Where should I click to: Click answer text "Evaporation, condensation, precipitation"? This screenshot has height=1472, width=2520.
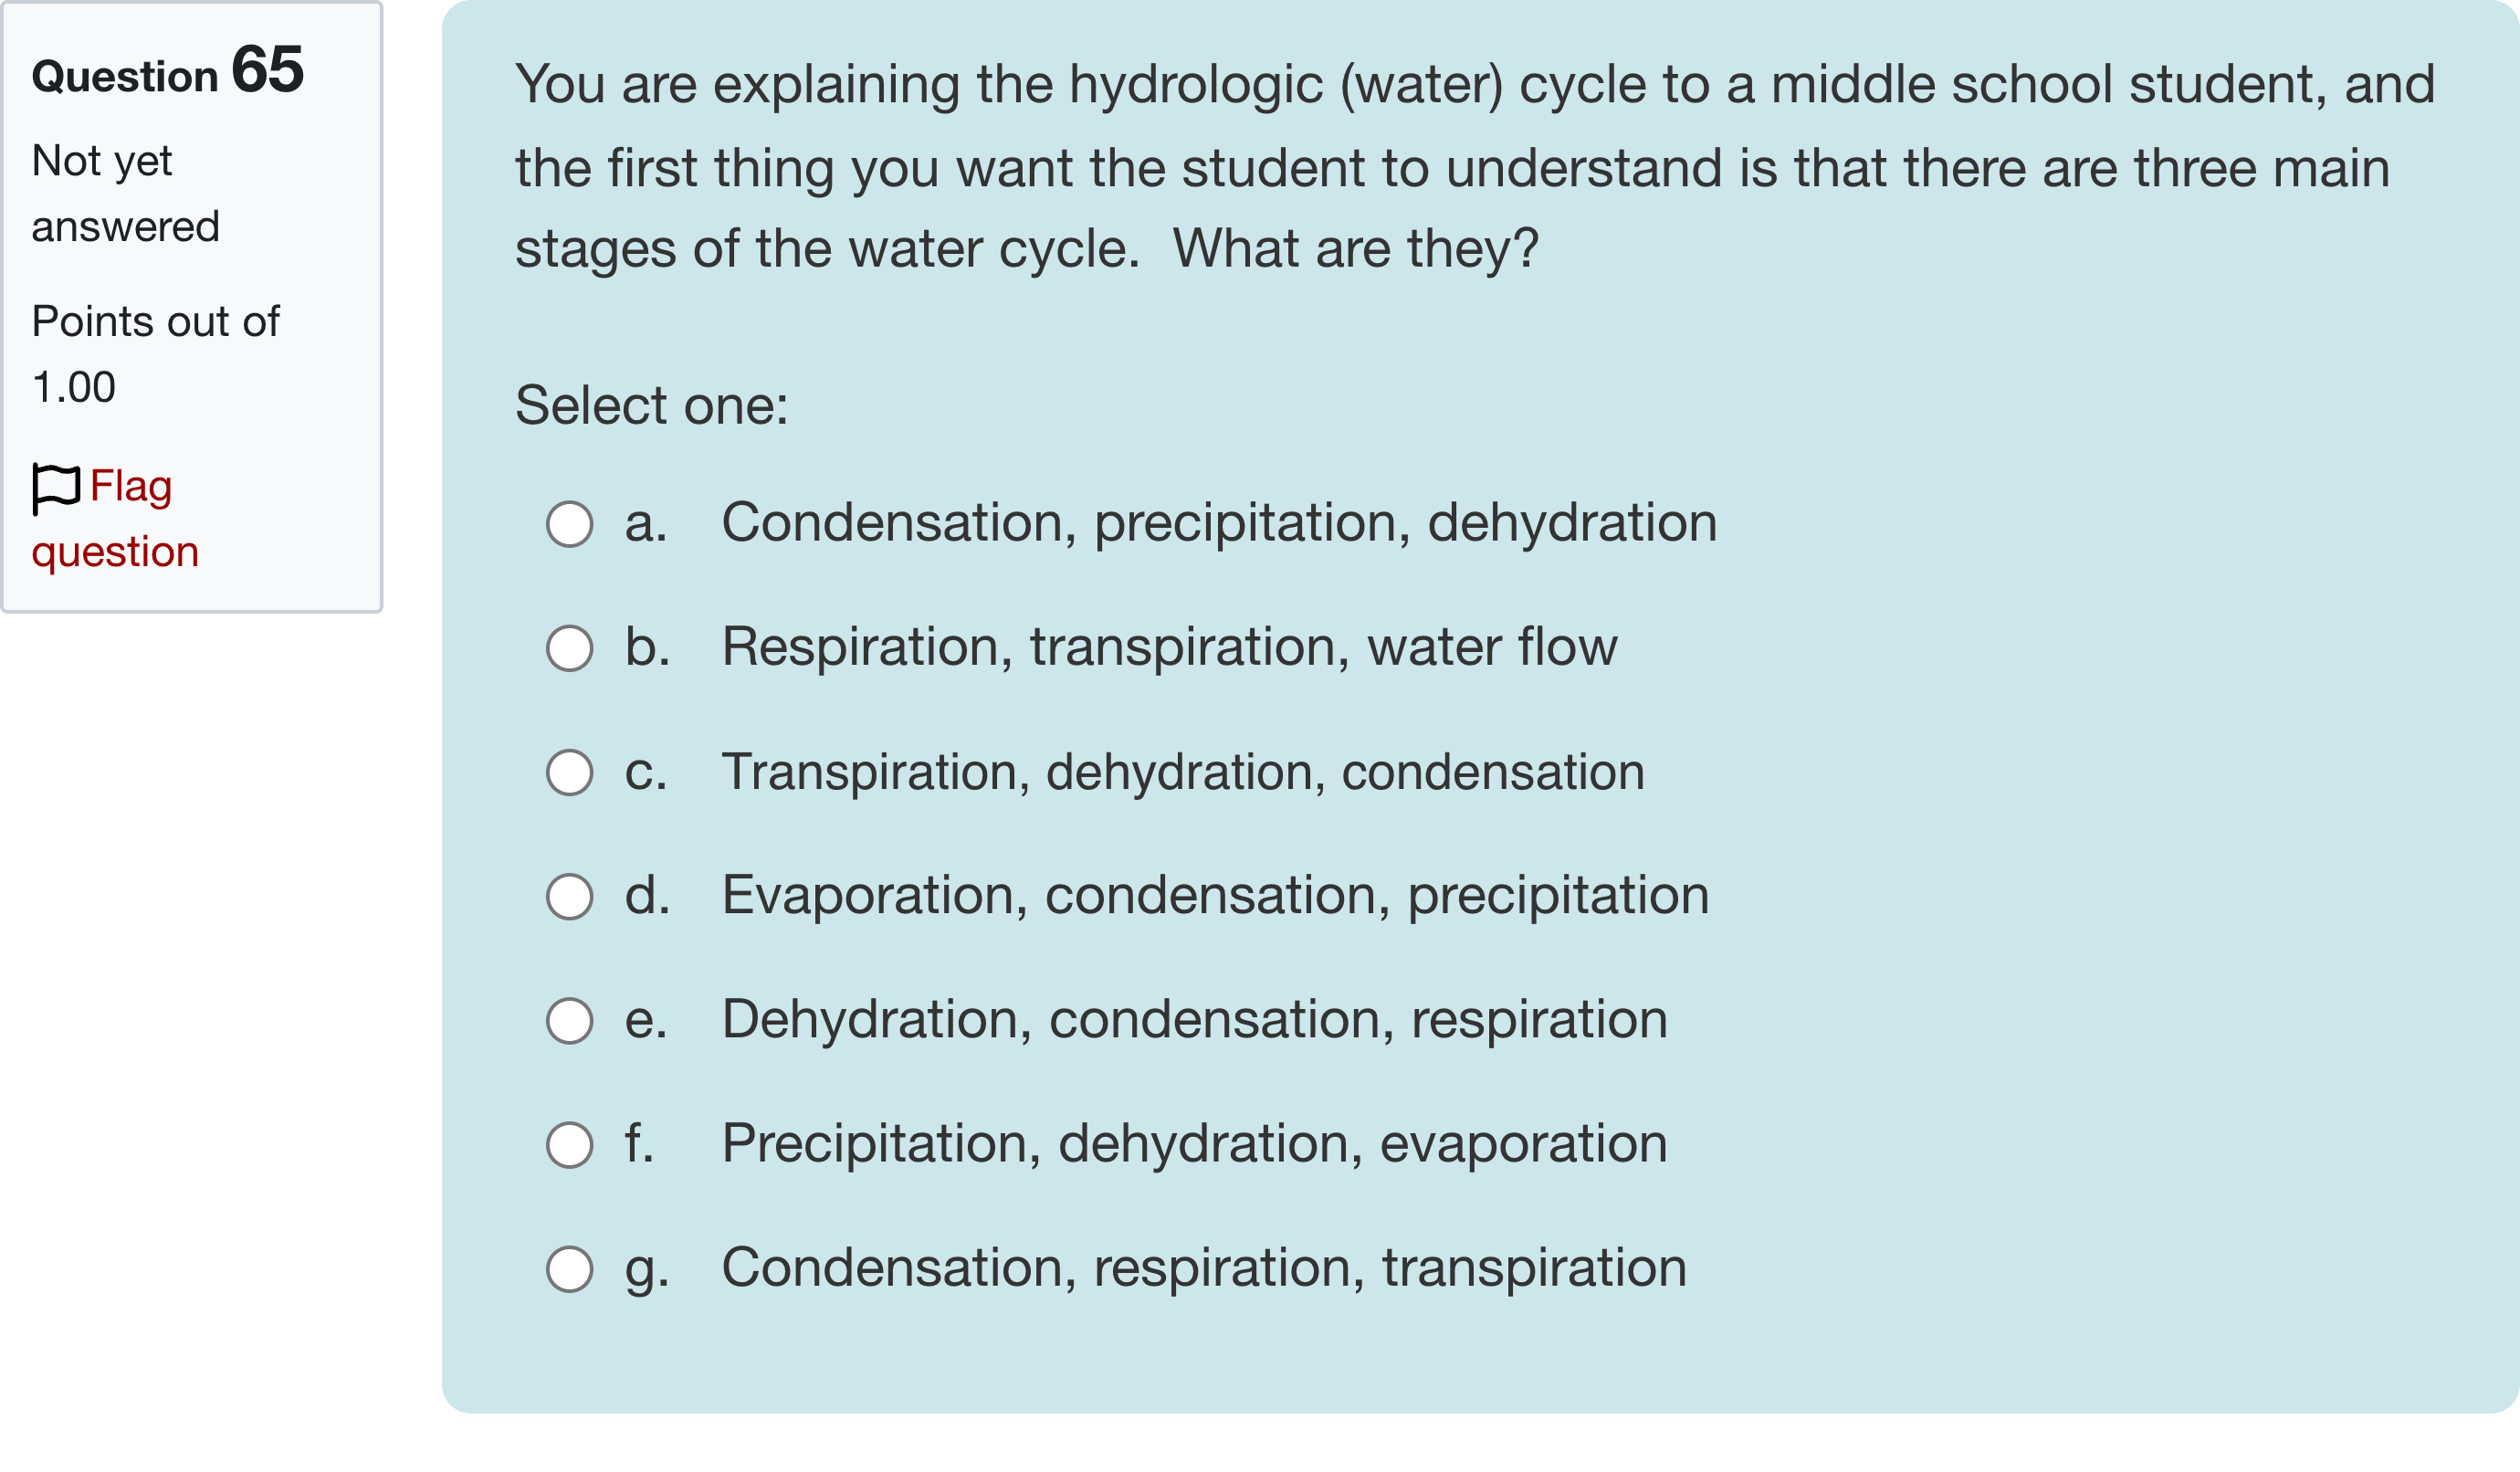point(1215,895)
